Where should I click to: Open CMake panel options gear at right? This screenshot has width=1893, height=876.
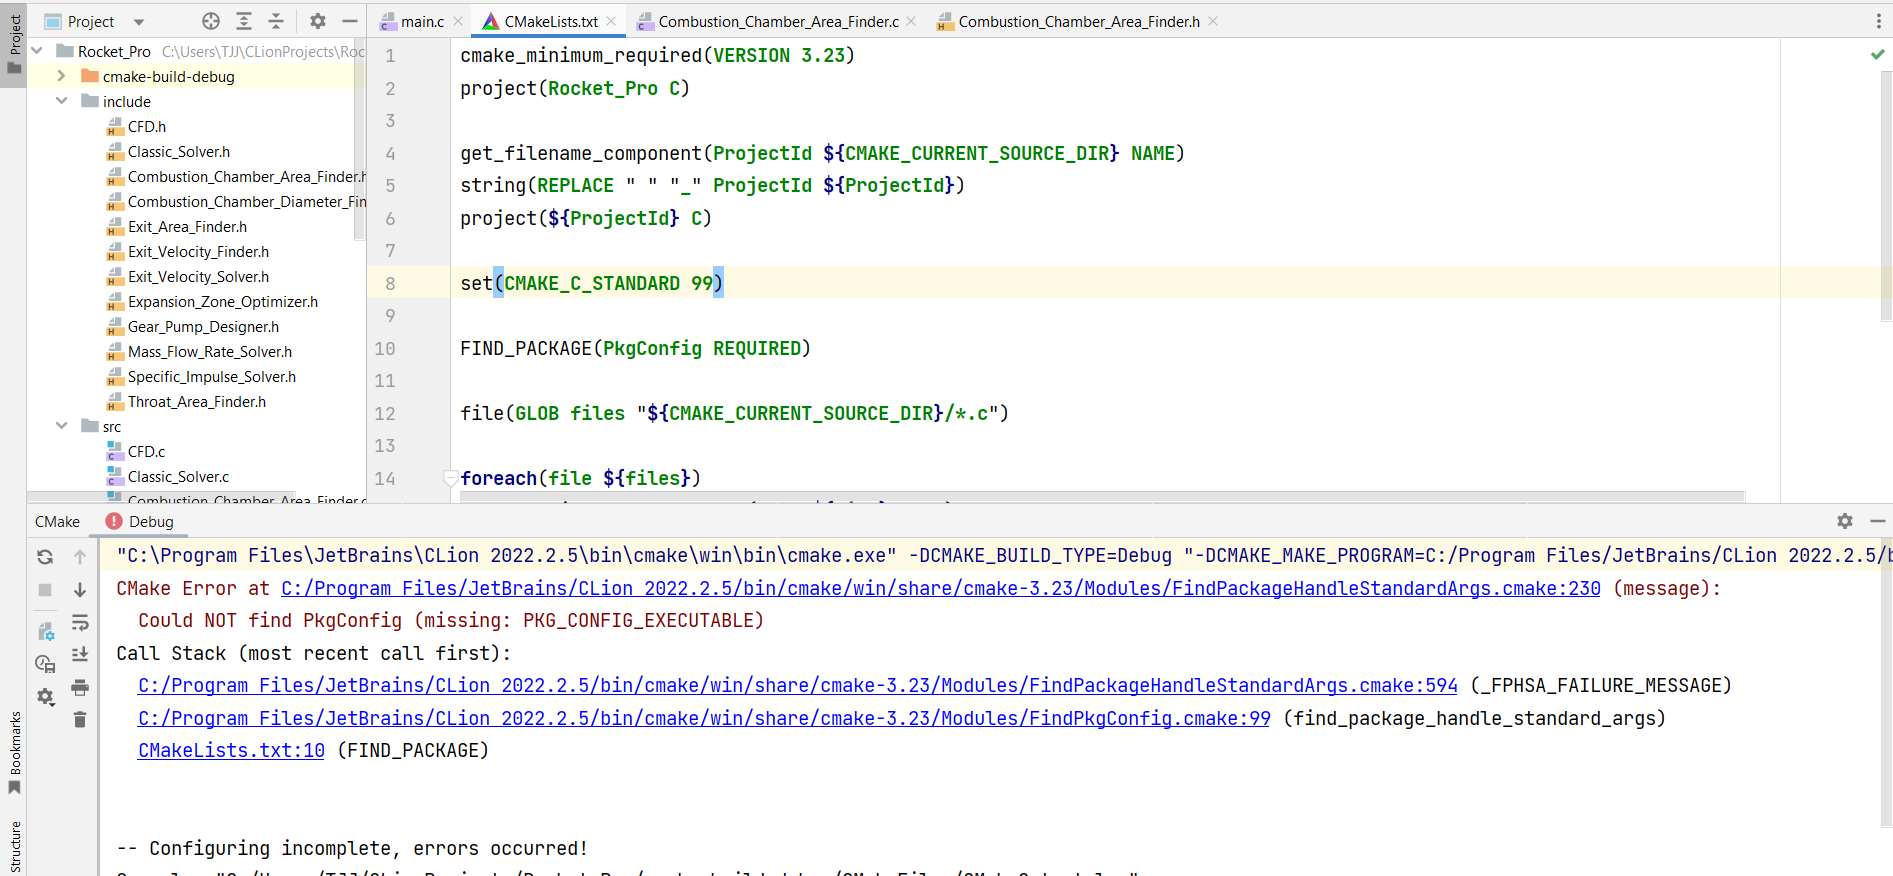tap(1845, 521)
